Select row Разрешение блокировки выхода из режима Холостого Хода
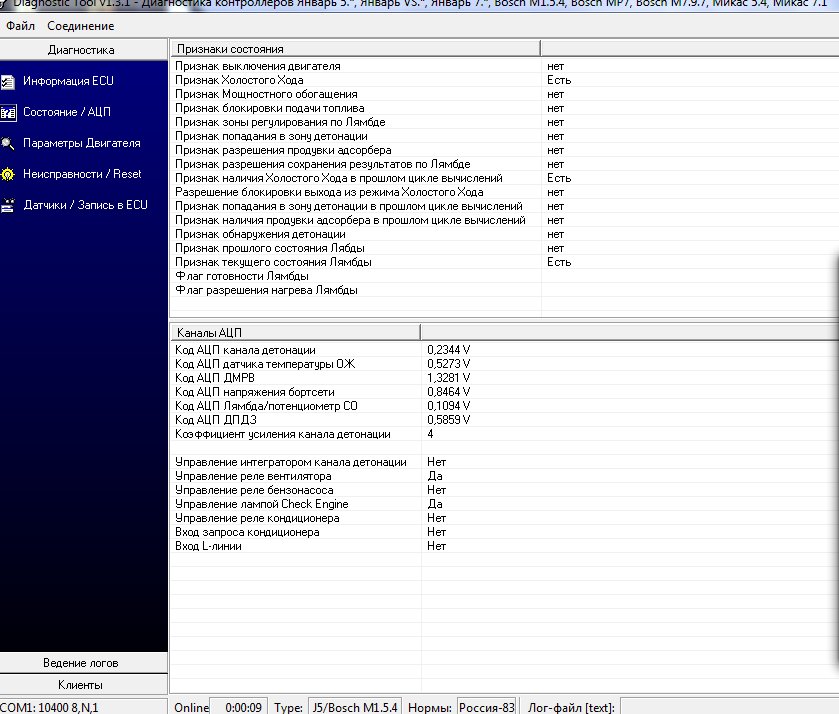 (x=504, y=192)
